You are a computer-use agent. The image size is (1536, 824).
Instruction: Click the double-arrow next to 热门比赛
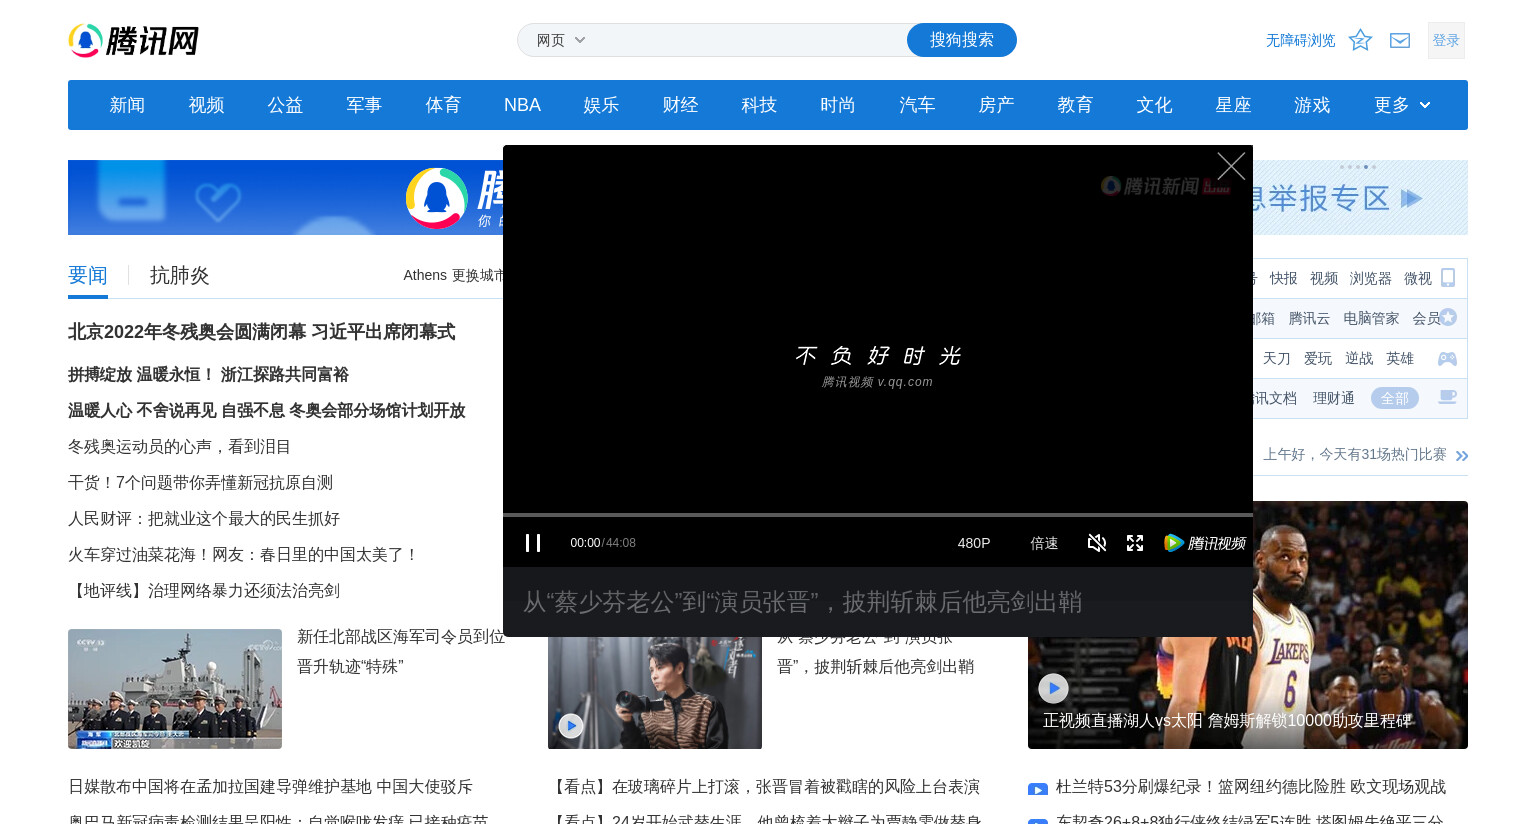[x=1462, y=456]
